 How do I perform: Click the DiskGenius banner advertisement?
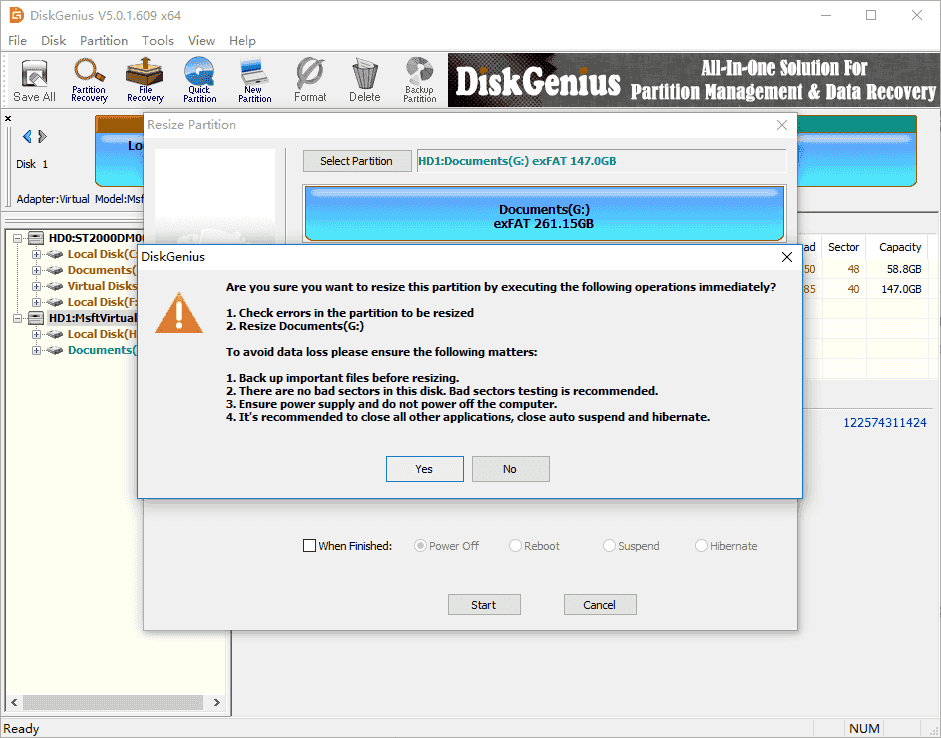(x=694, y=80)
